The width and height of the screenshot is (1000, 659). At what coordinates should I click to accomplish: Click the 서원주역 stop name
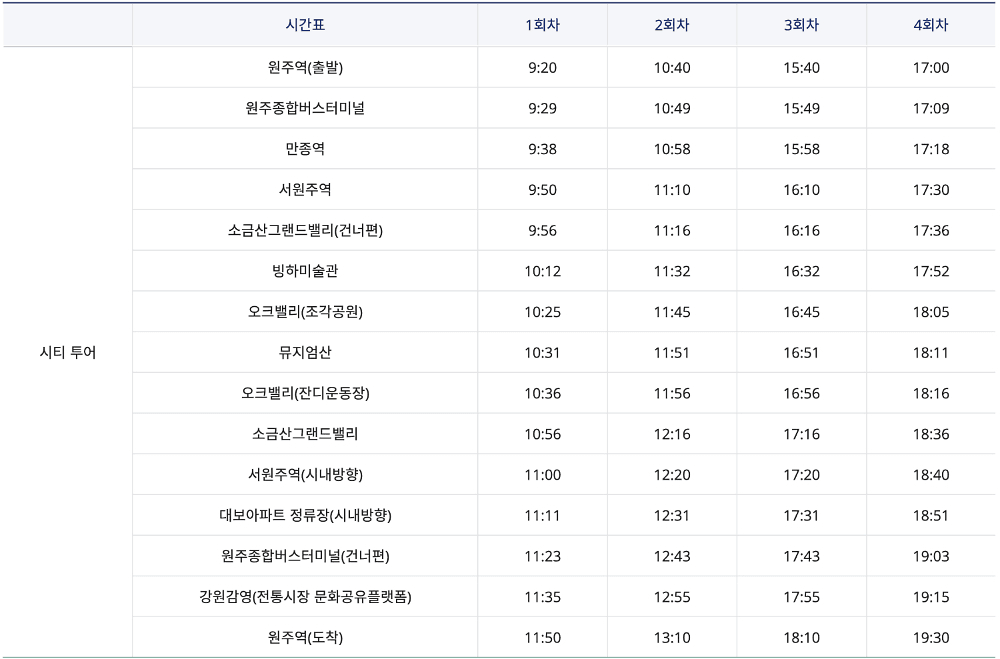[x=306, y=188]
